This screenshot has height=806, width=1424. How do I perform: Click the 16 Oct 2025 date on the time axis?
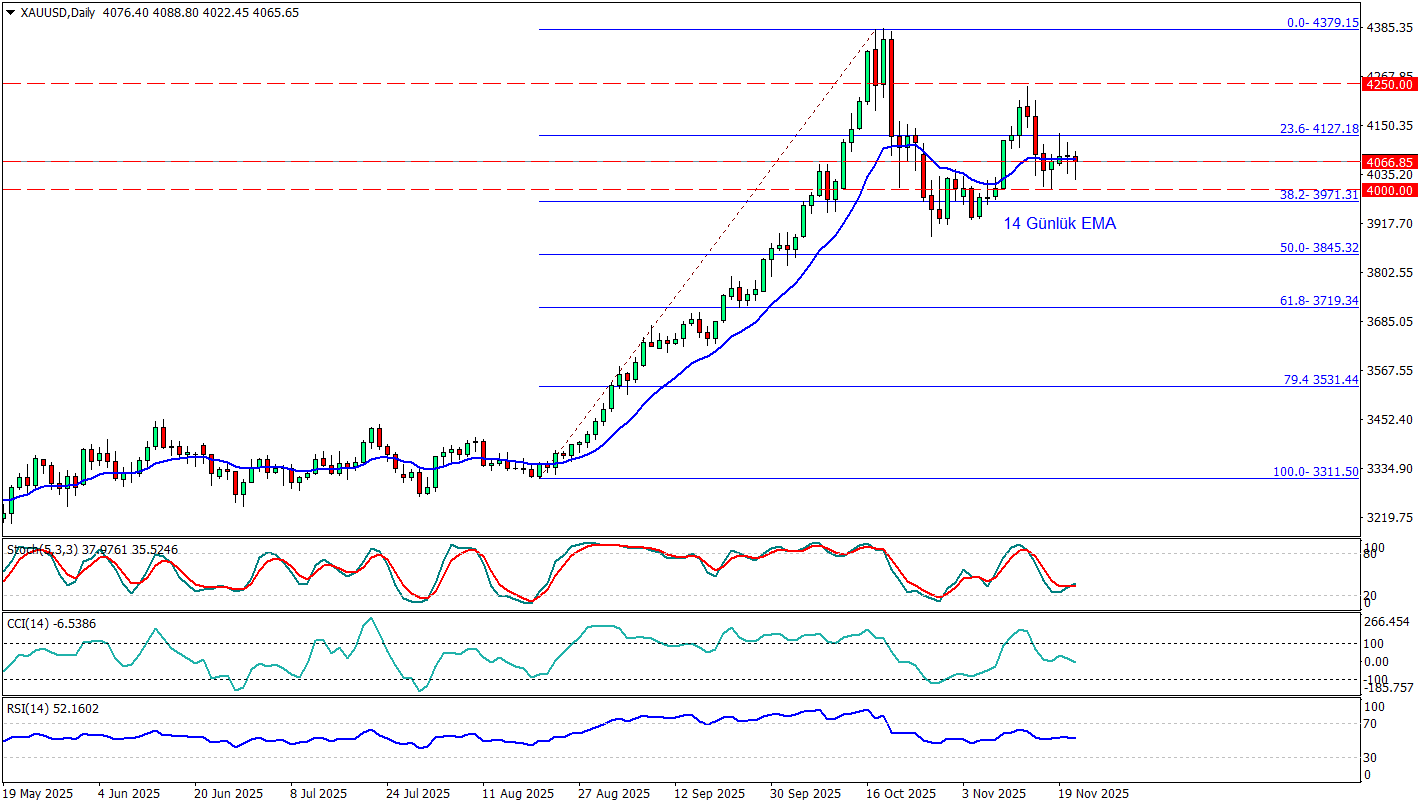pyautogui.click(x=901, y=793)
